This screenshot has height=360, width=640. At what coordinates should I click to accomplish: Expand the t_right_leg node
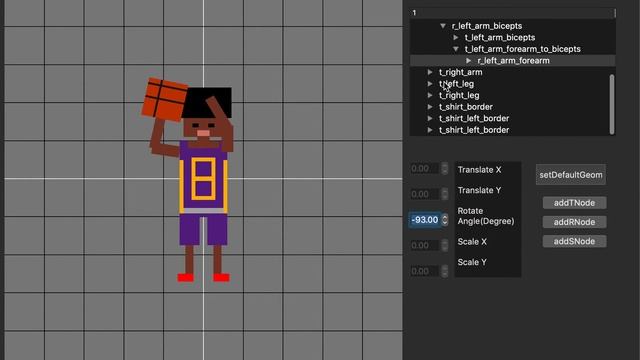[x=430, y=95]
